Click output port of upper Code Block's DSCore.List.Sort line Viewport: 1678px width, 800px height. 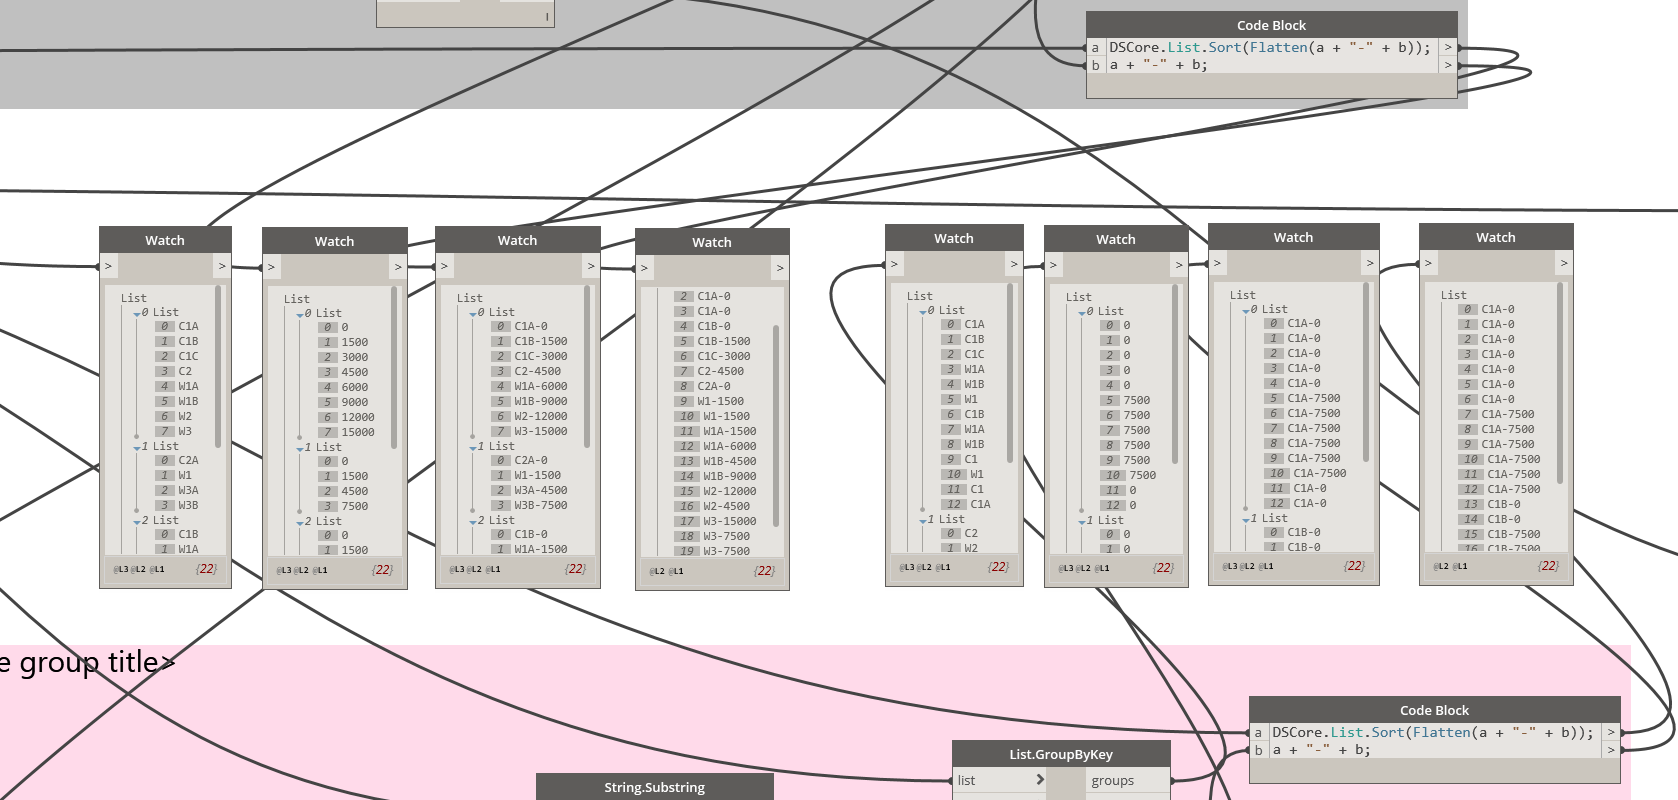(1448, 47)
